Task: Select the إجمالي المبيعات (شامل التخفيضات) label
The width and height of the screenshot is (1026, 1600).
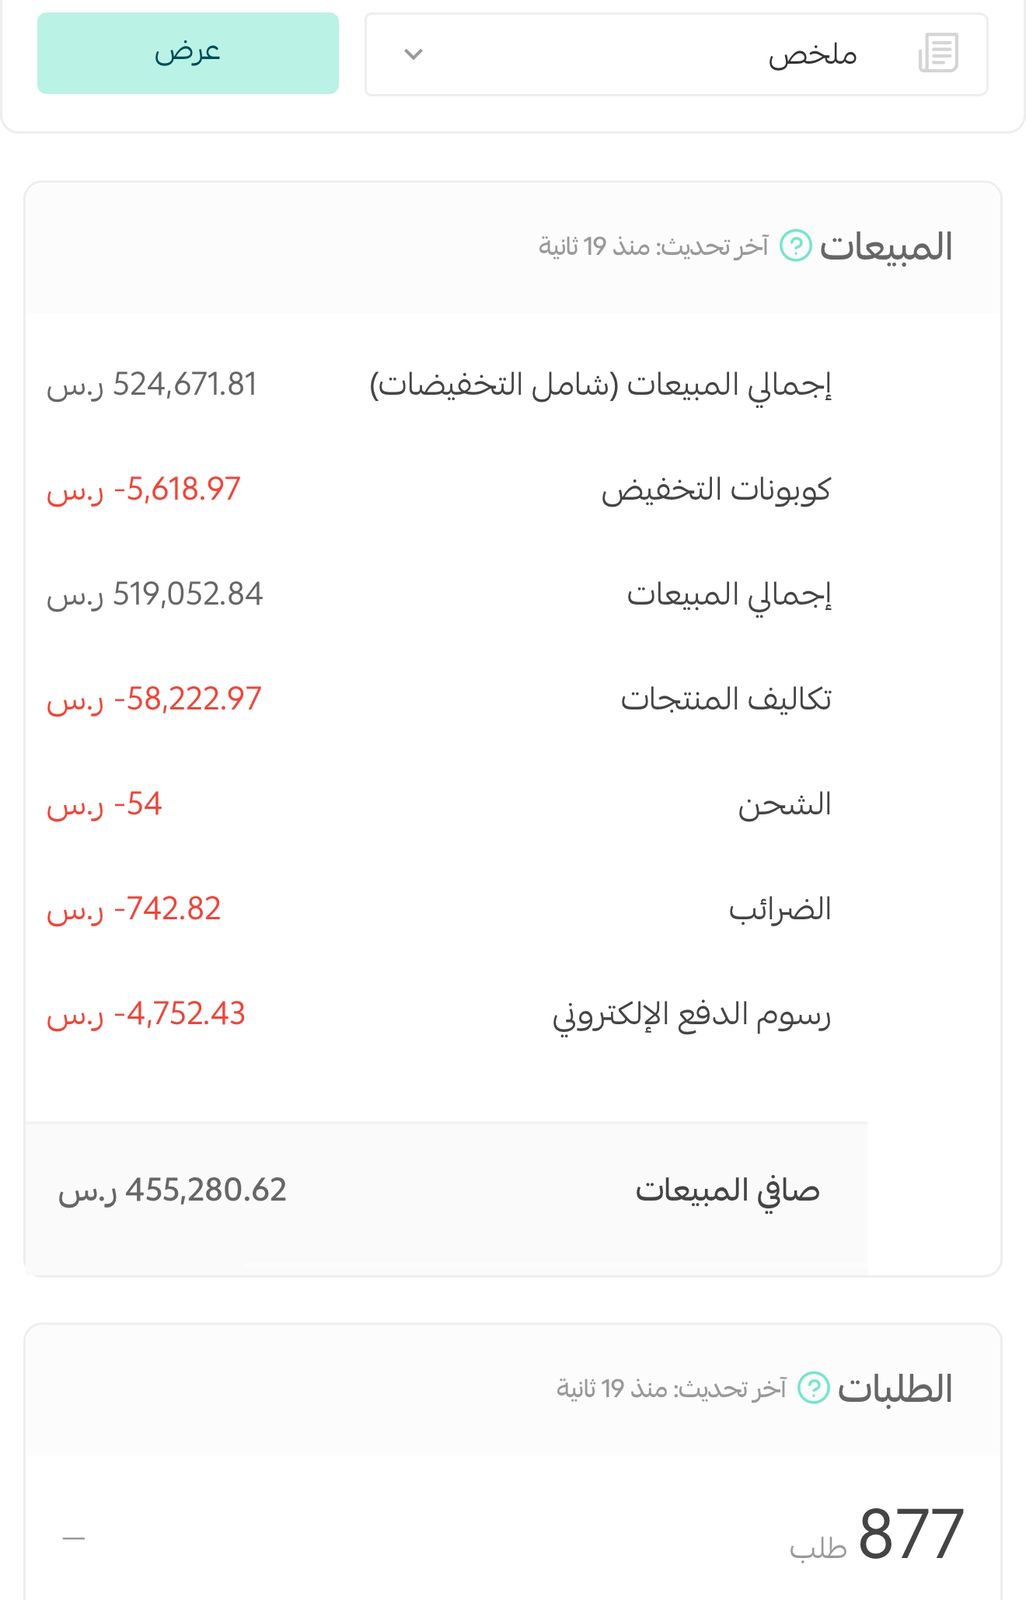Action: 600,385
